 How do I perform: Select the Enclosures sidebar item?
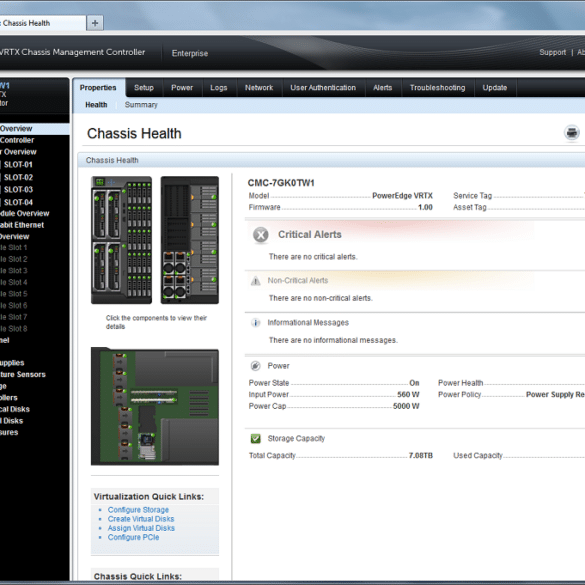tap(9, 432)
